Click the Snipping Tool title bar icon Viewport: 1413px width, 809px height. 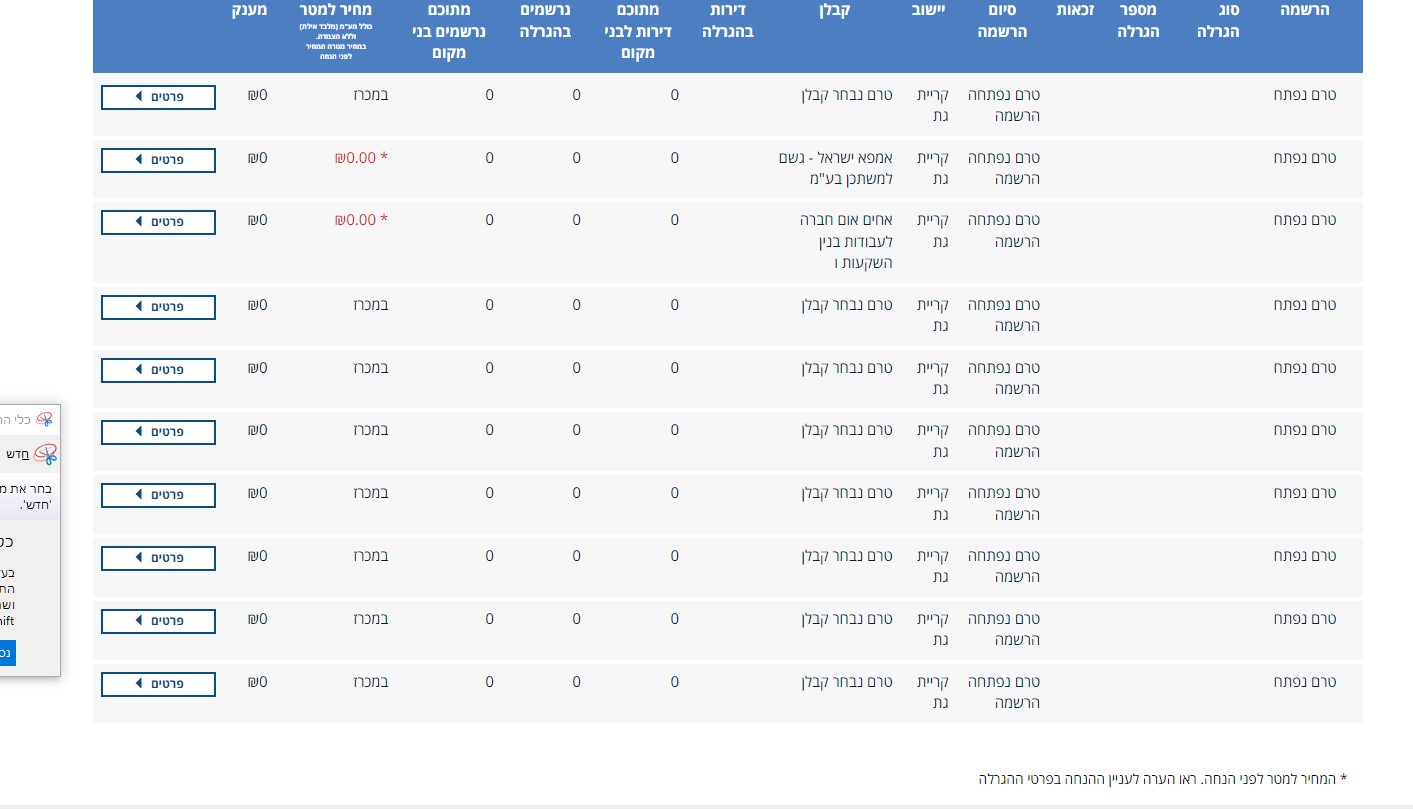(x=45, y=419)
